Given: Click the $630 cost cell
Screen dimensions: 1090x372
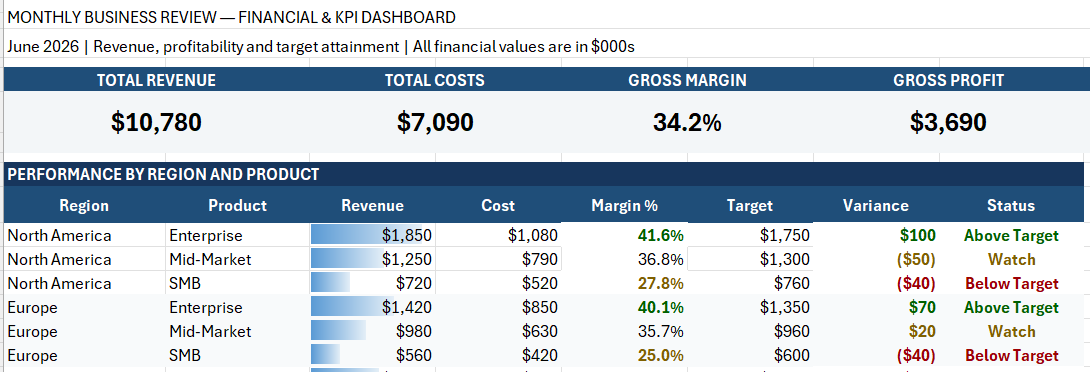Looking at the screenshot, I should point(498,331).
